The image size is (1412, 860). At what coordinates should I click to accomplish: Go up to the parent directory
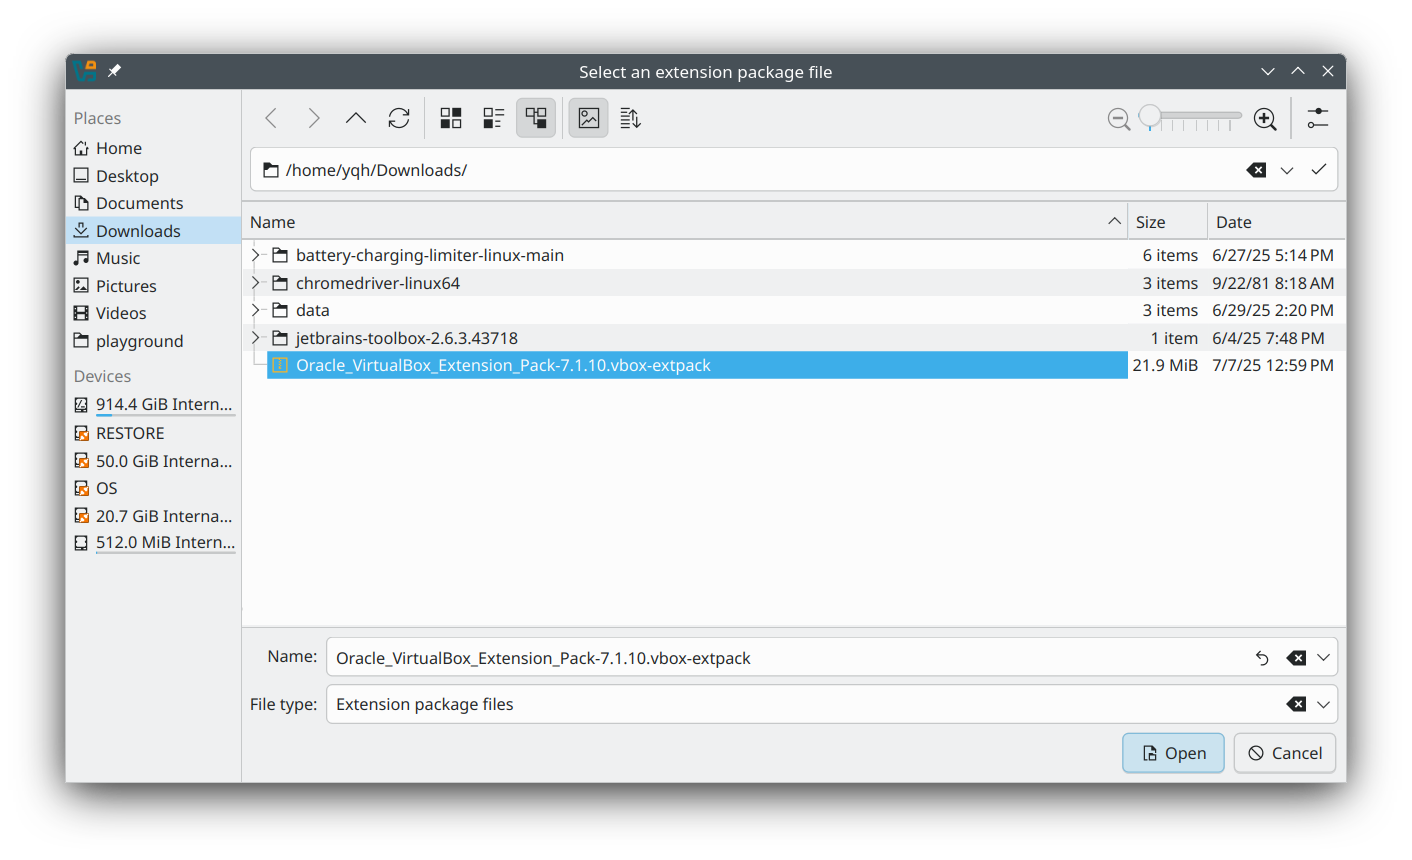pyautogui.click(x=355, y=117)
